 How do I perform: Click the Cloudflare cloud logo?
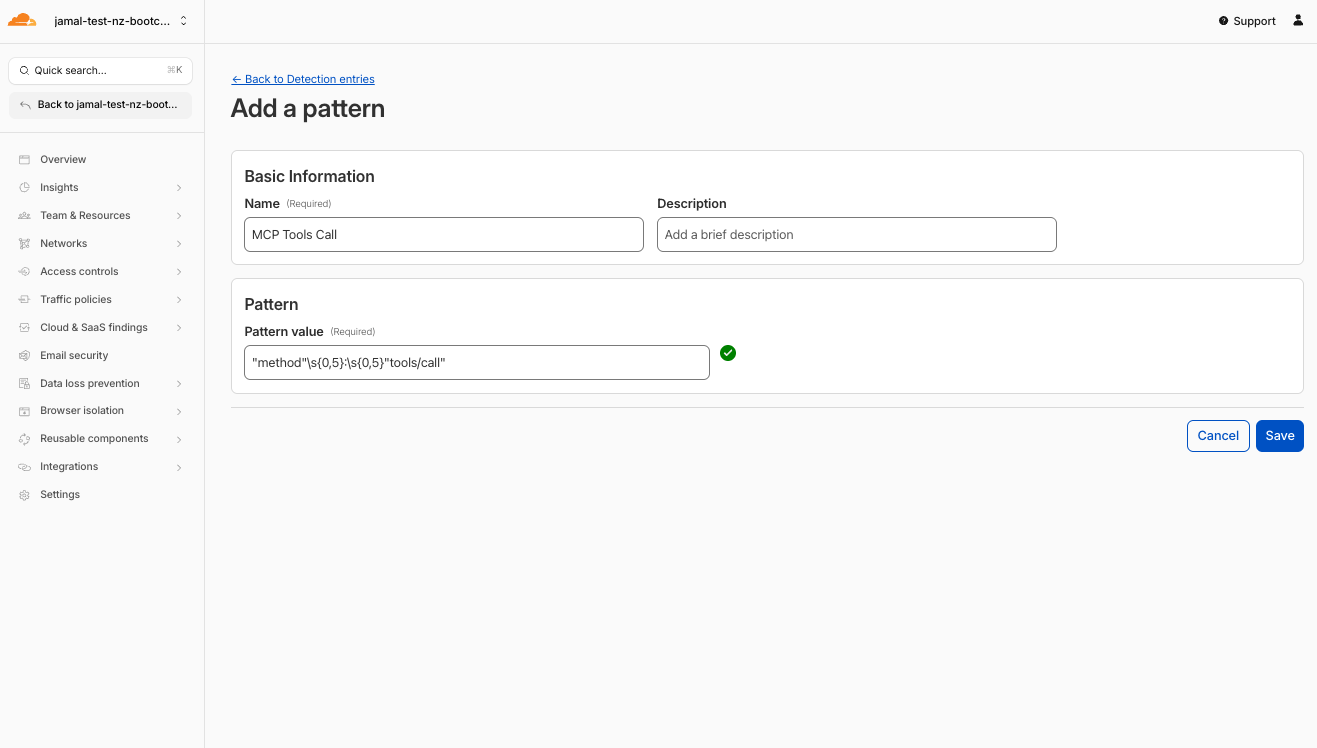coord(22,20)
